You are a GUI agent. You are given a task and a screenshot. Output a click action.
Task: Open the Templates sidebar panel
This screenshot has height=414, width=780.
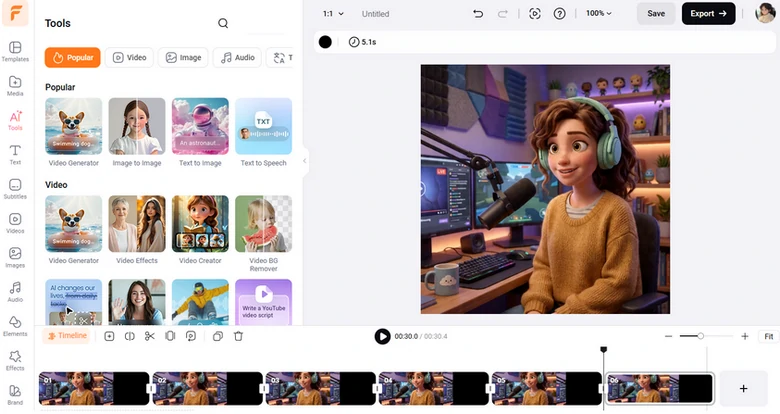tap(15, 52)
